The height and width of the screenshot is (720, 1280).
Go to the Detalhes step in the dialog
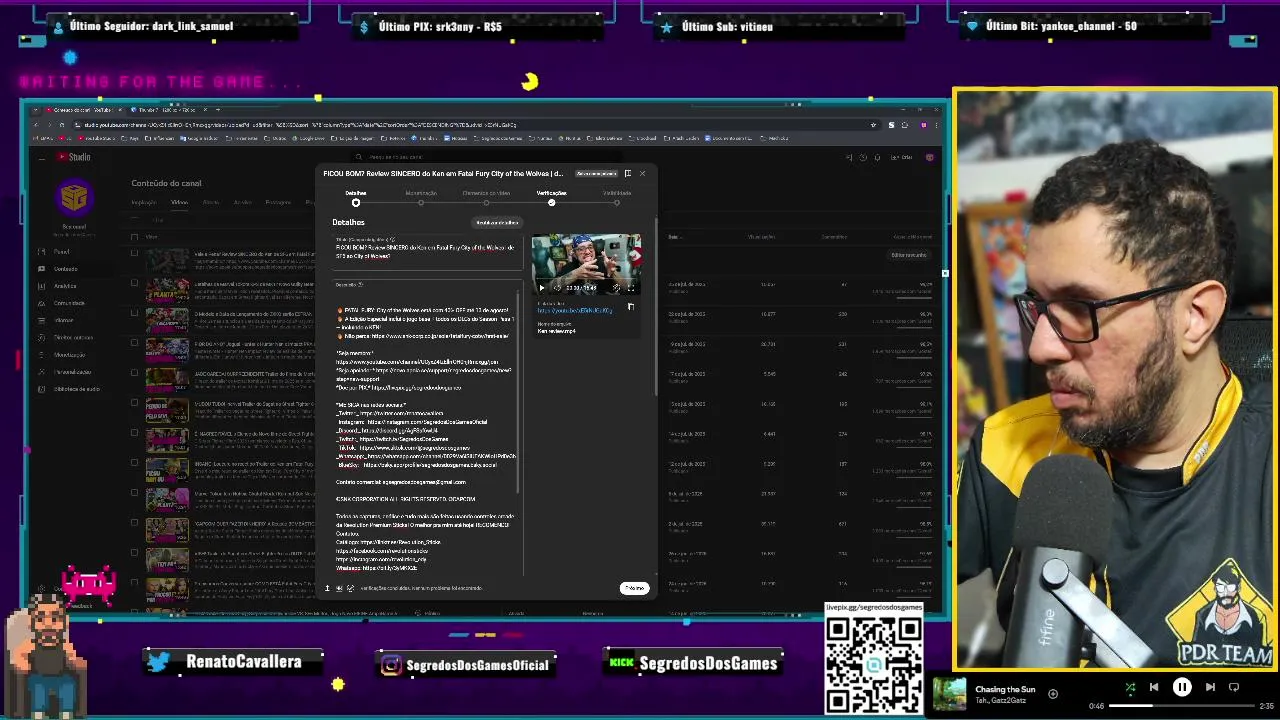355,197
